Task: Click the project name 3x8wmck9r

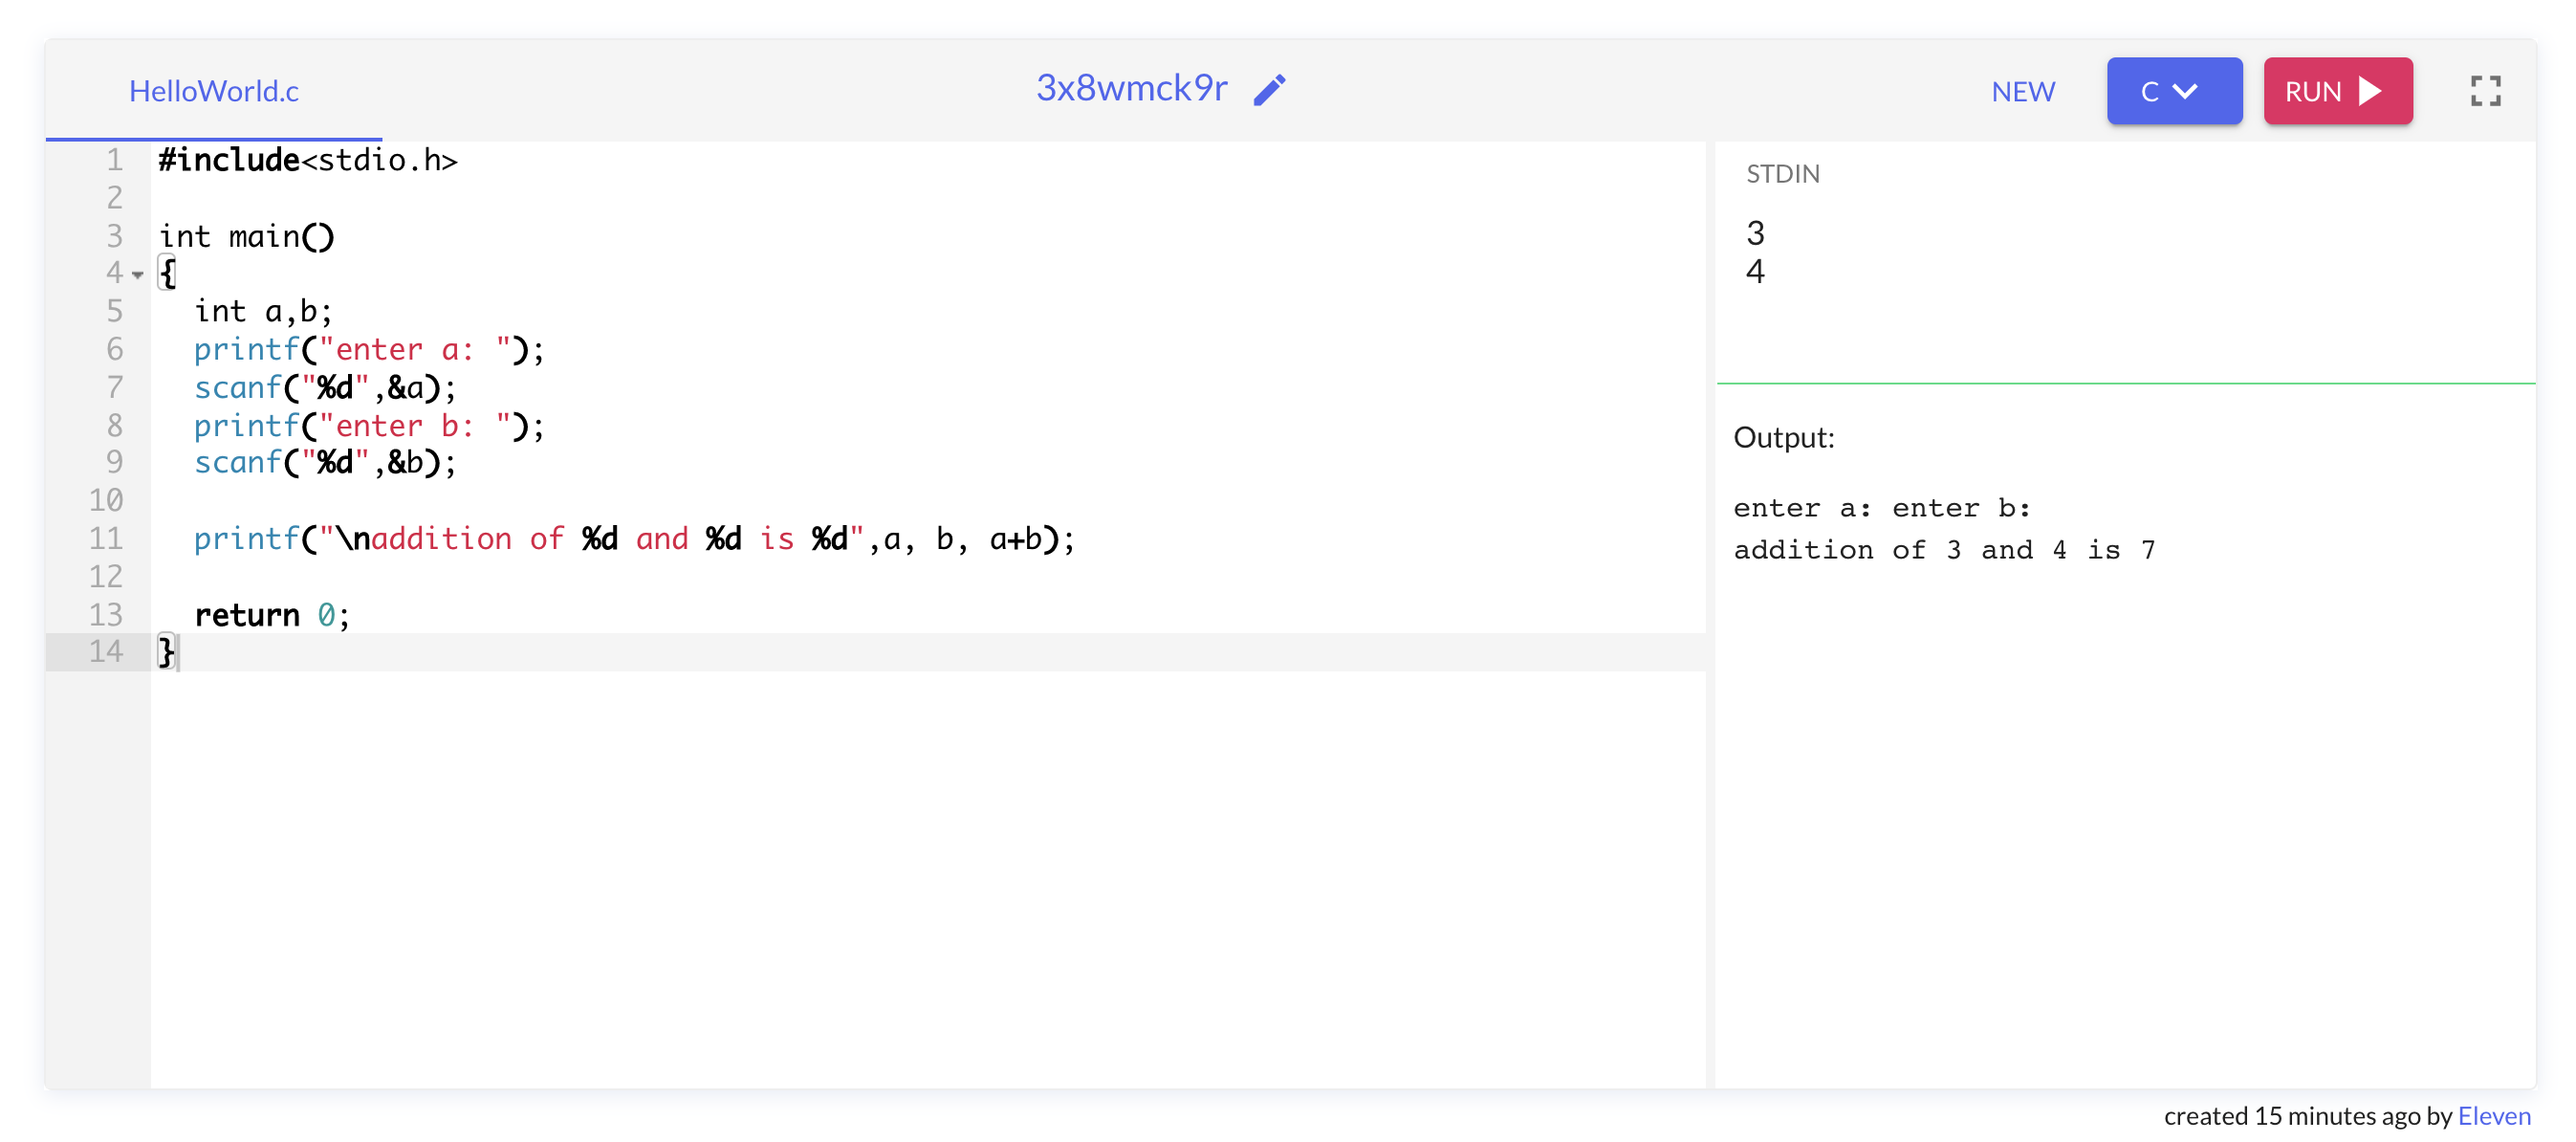Action: click(1131, 88)
